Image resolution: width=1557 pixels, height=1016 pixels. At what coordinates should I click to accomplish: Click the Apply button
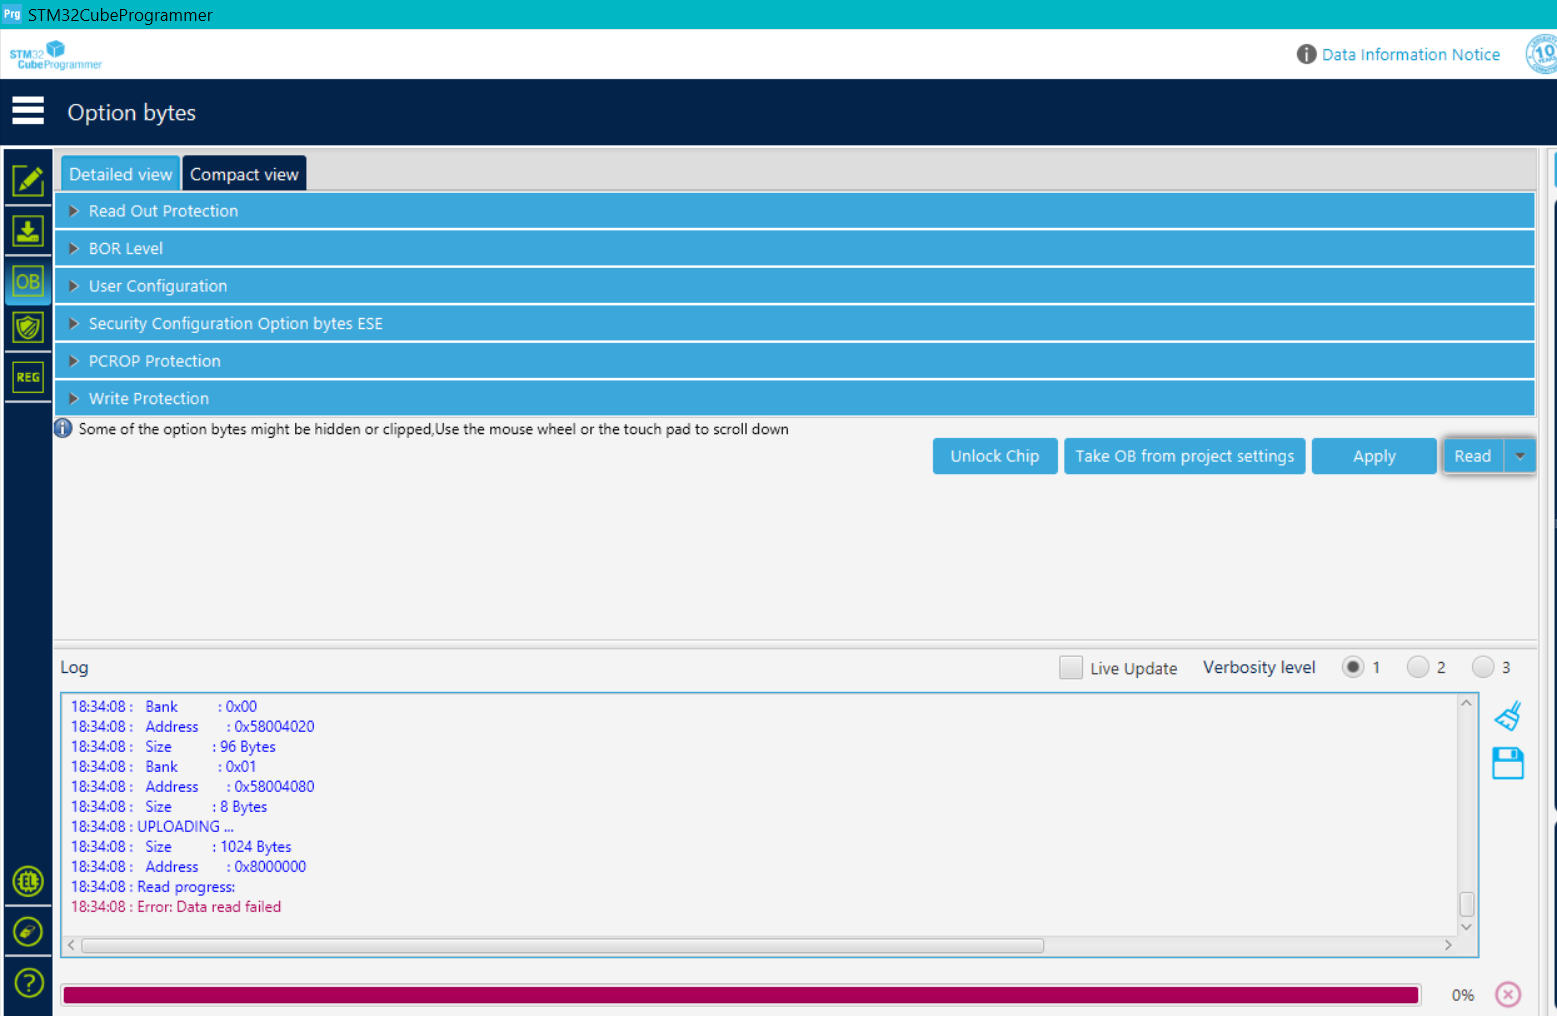[x=1373, y=456]
